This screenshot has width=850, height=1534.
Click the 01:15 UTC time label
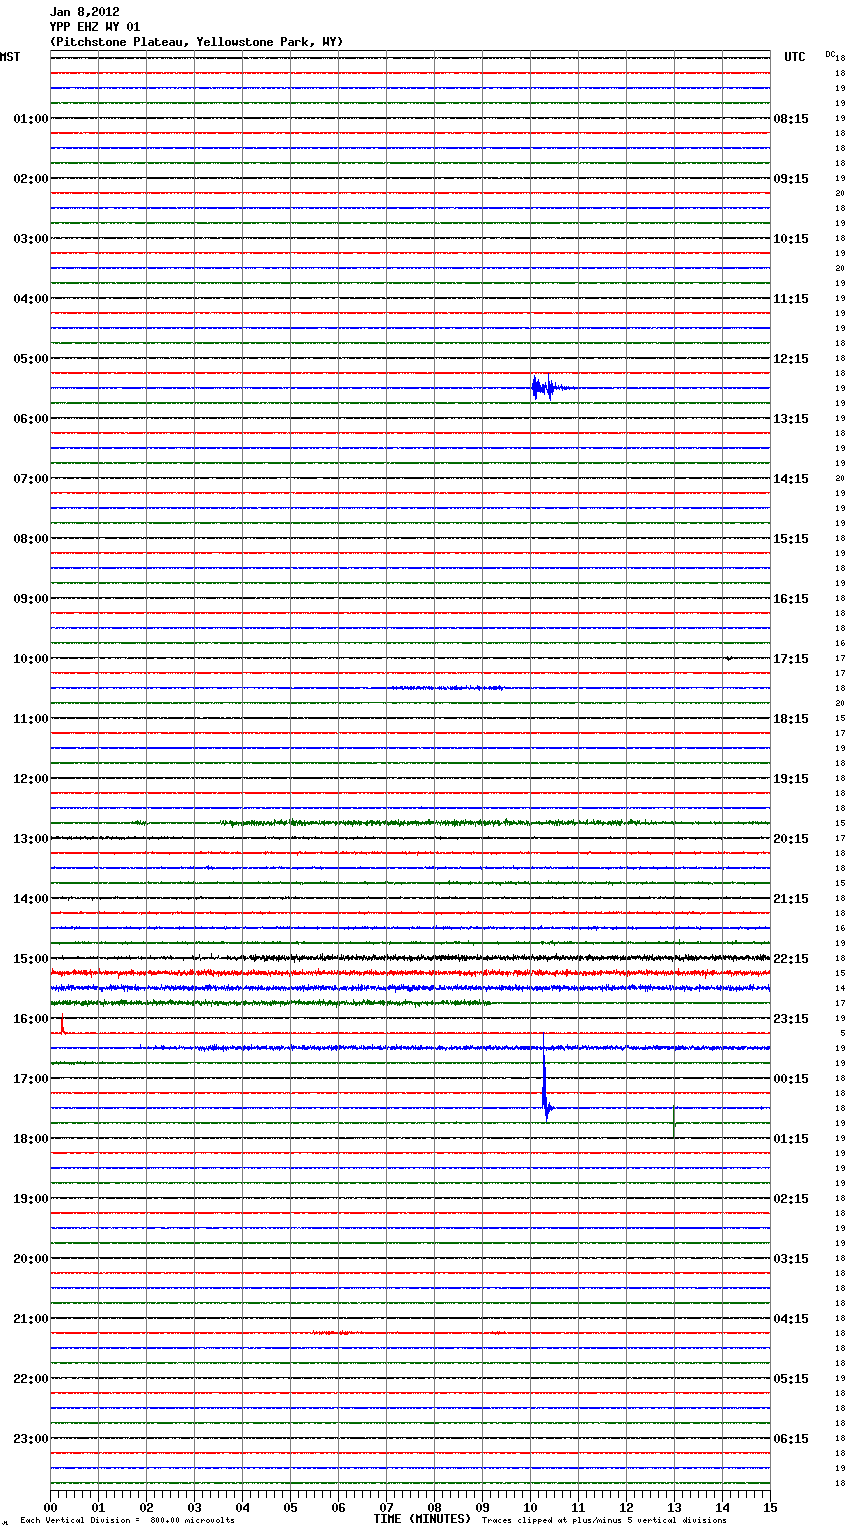(791, 1139)
